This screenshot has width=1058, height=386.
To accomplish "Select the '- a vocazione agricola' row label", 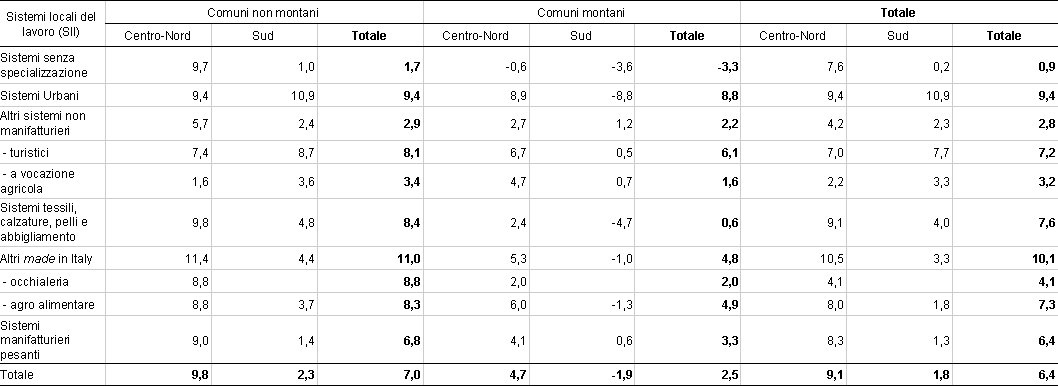I will click(38, 181).
